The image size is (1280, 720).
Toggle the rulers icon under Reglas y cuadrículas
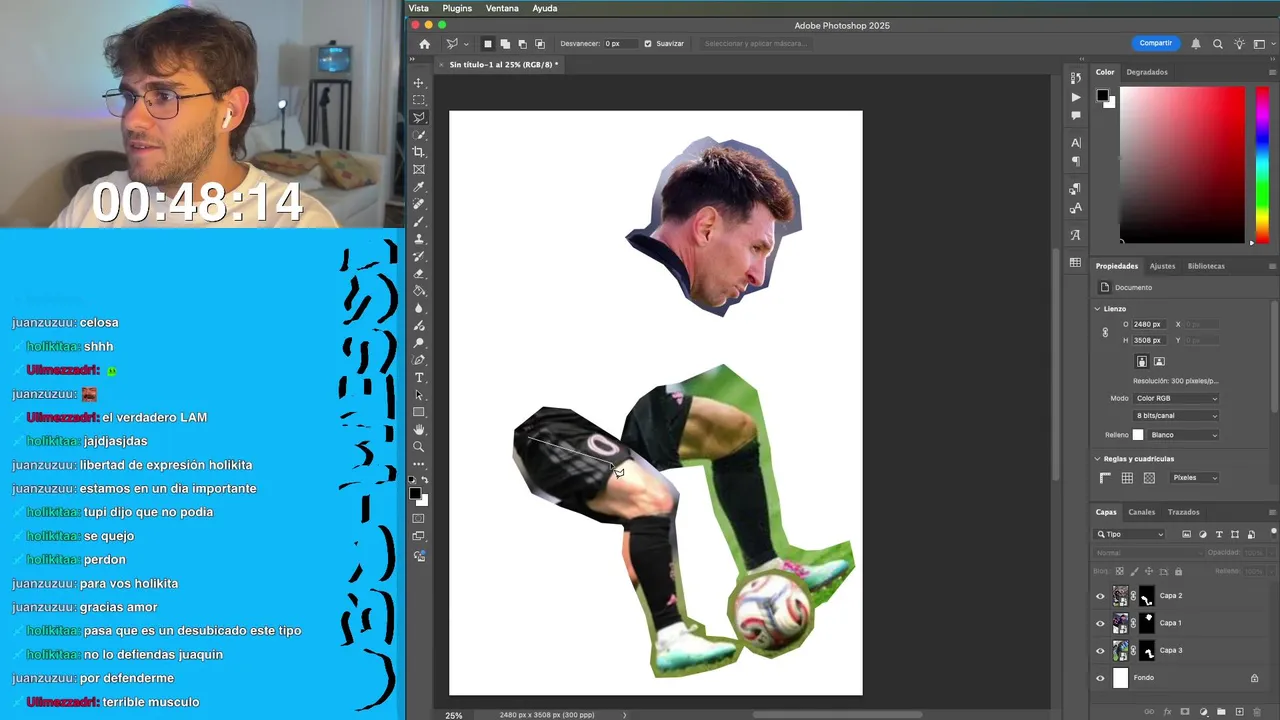click(1105, 478)
